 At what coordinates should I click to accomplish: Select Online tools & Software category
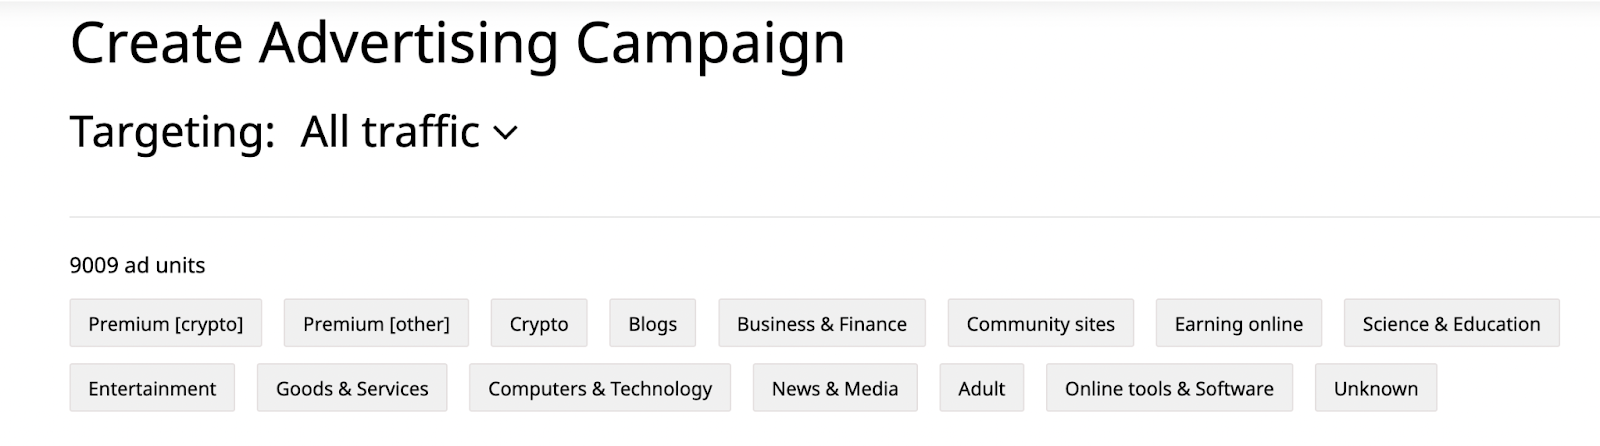click(1169, 388)
